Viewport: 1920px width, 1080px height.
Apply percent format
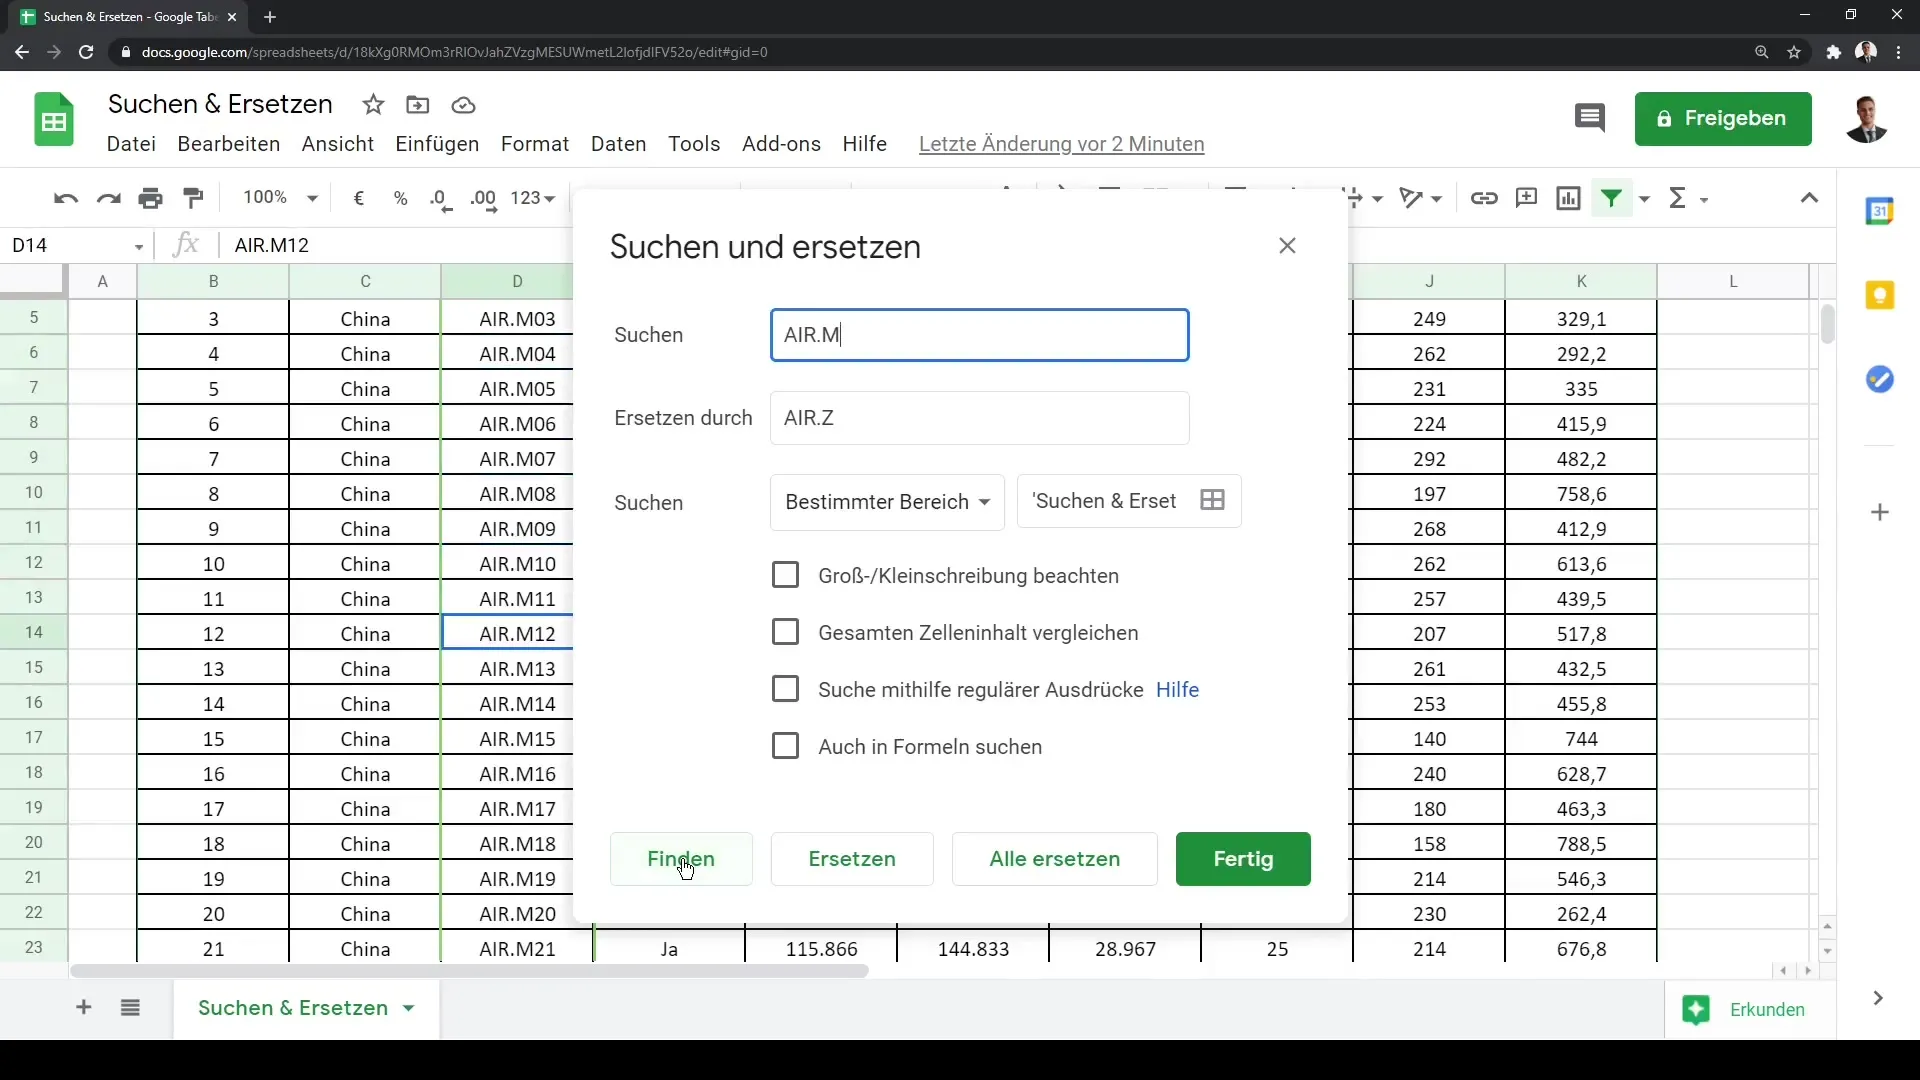point(401,198)
